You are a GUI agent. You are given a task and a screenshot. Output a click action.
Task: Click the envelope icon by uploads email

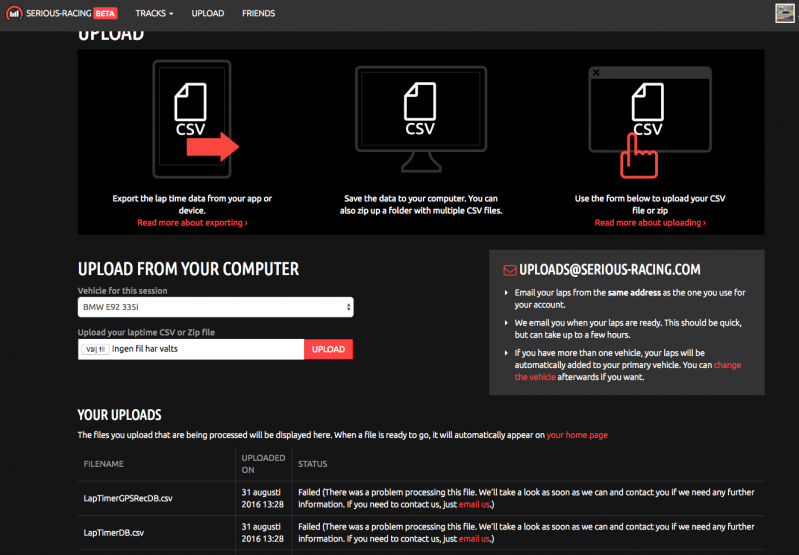point(510,270)
